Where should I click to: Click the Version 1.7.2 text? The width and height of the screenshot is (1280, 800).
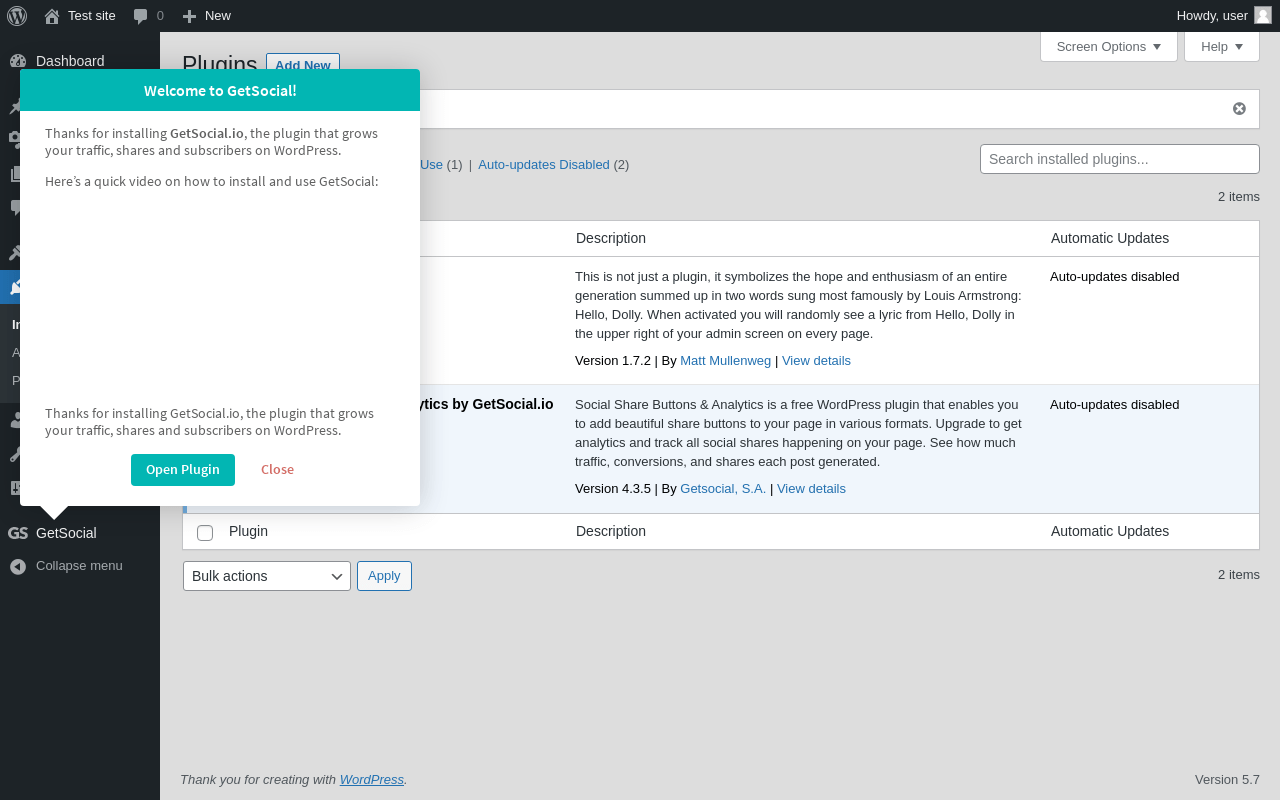pos(613,361)
